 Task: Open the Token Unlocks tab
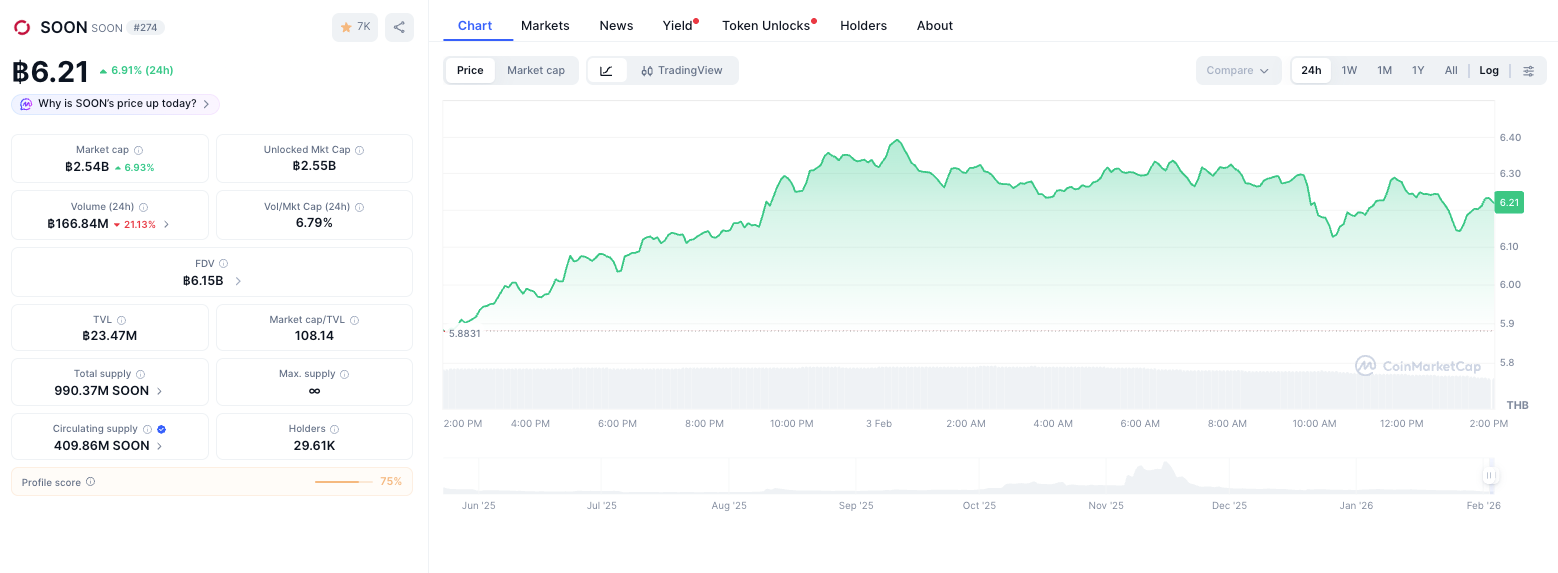pos(768,25)
